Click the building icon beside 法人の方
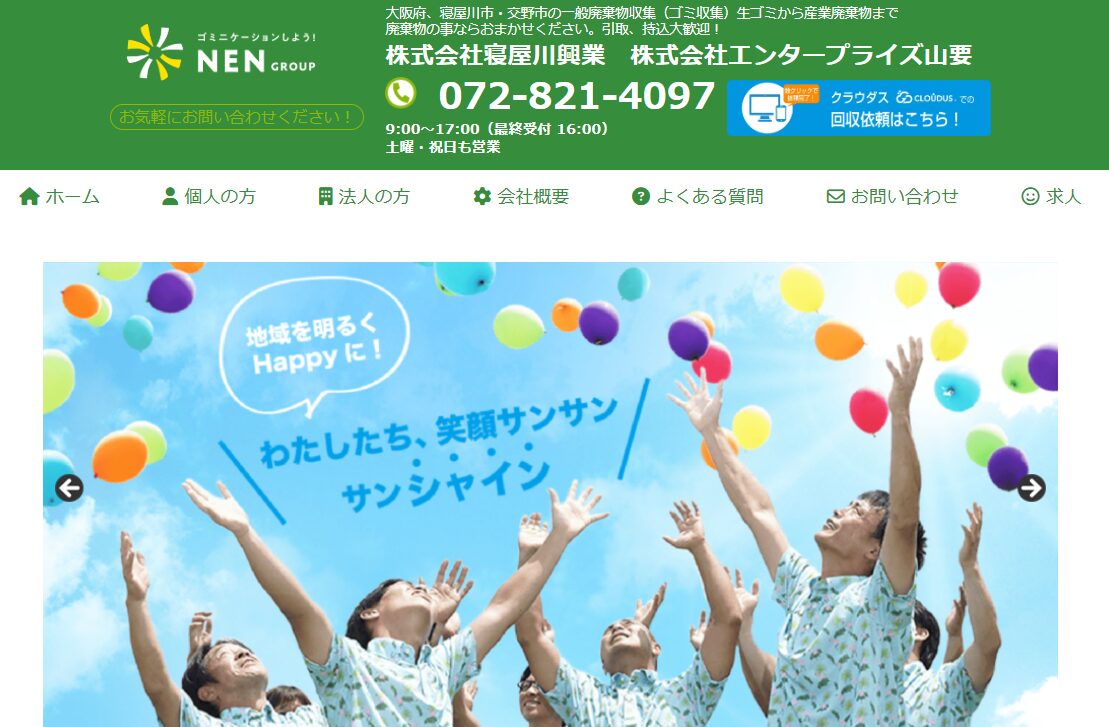 click(325, 196)
